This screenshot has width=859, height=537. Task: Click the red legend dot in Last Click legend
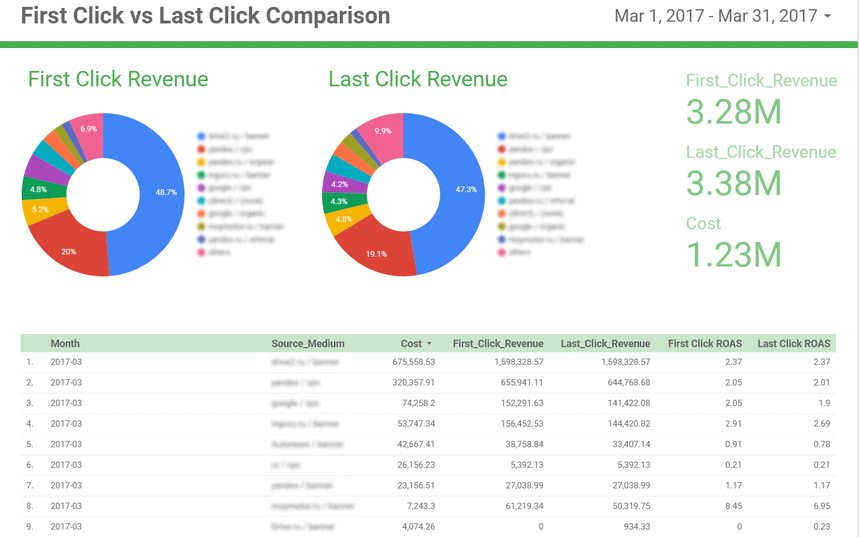501,149
